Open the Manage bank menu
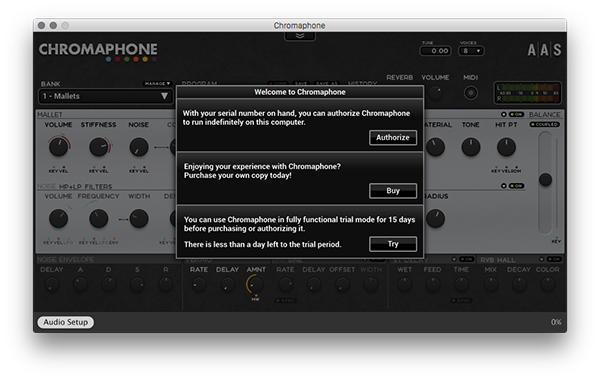The height and width of the screenshot is (380, 600). point(157,83)
